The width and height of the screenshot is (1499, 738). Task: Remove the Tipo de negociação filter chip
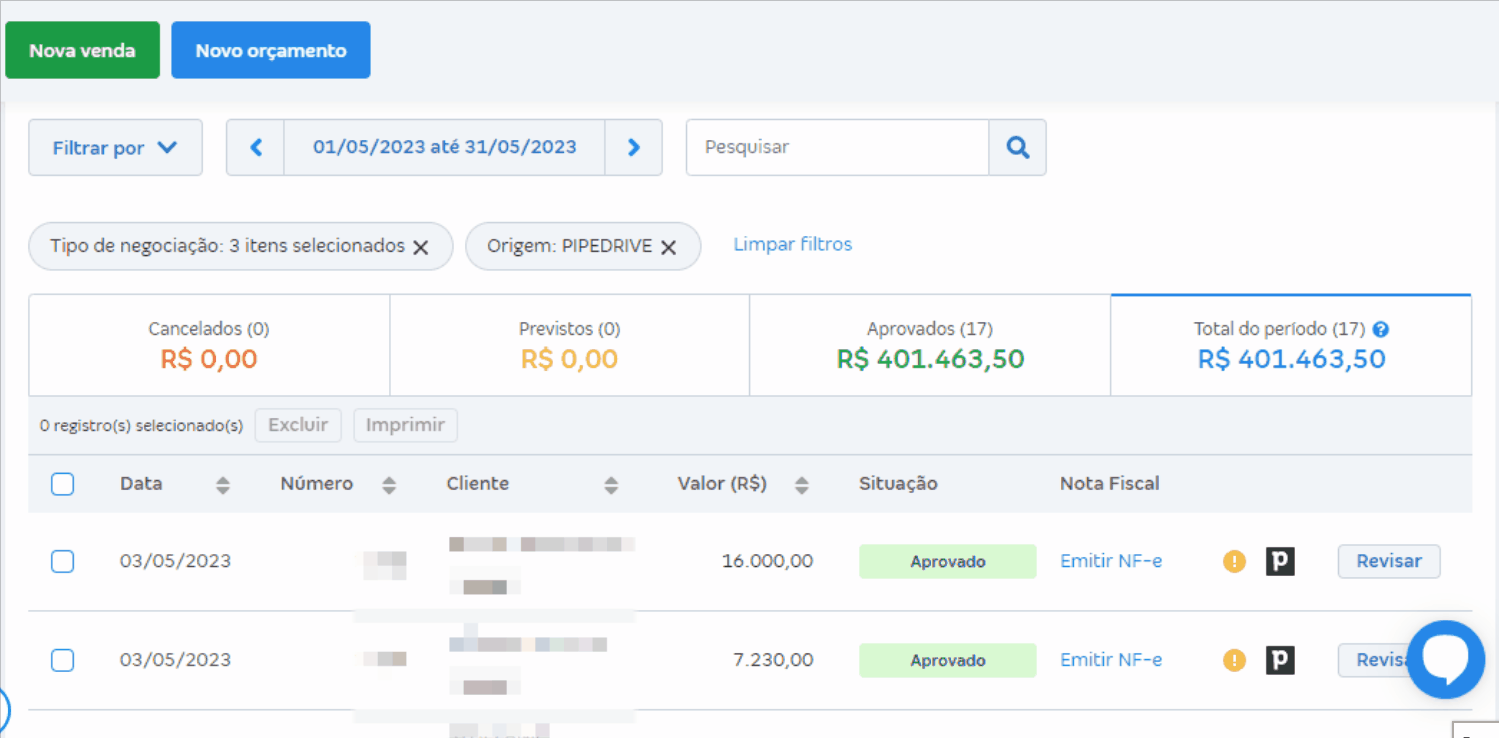tap(421, 247)
